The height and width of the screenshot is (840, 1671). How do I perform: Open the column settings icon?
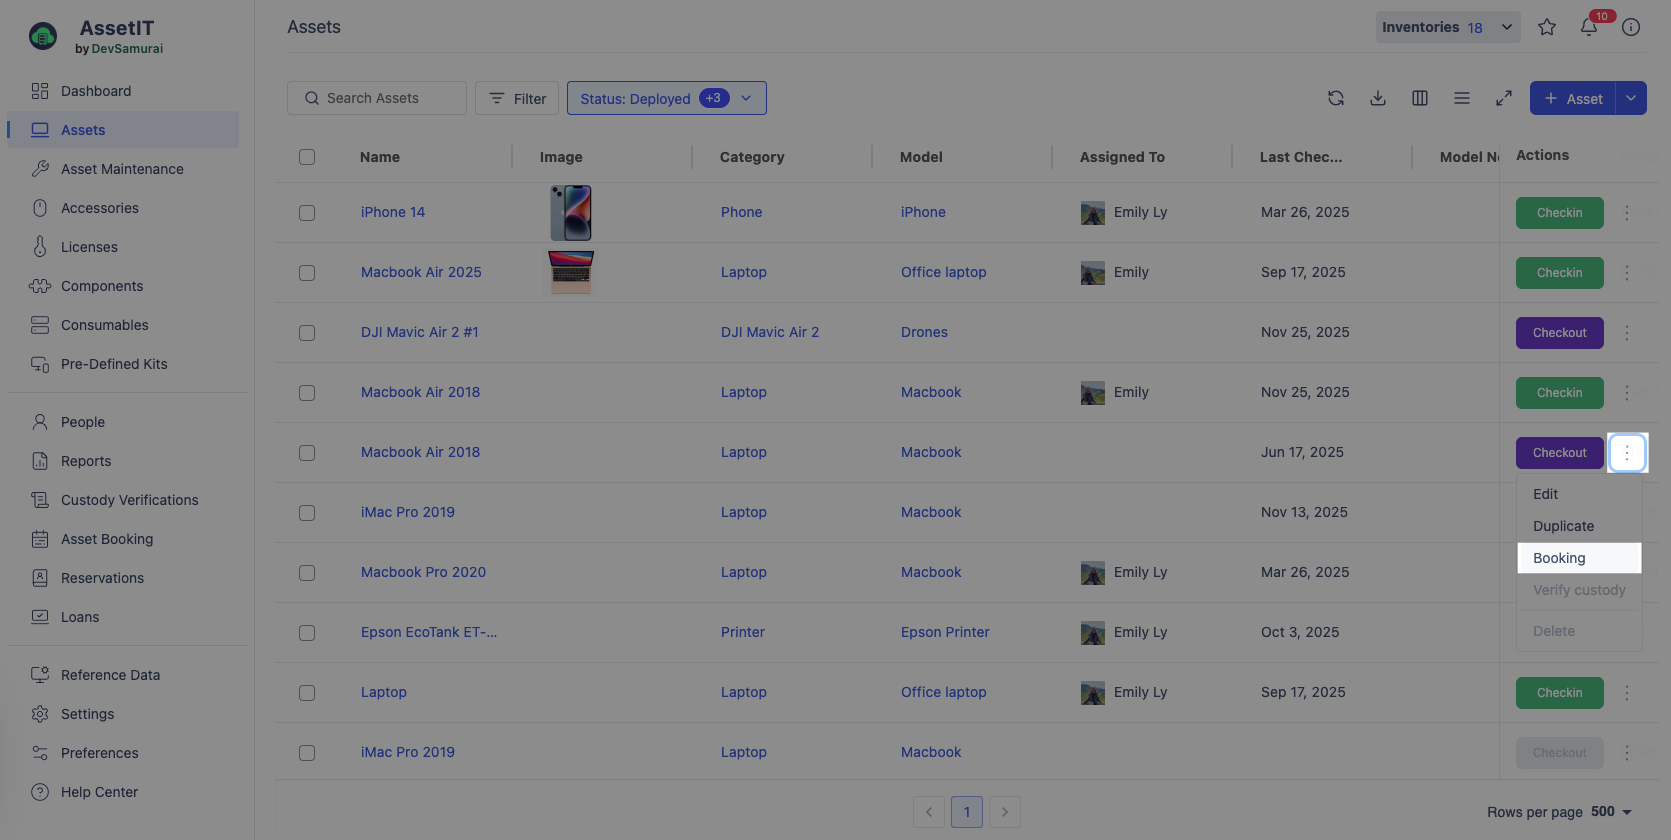(x=1419, y=98)
